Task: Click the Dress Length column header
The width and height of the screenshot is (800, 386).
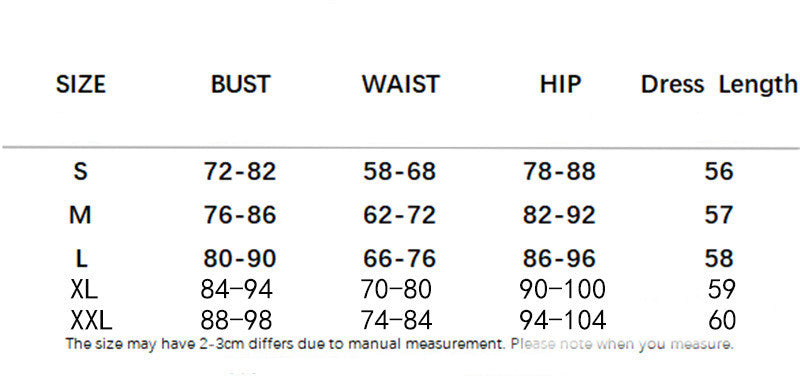Action: point(719,85)
